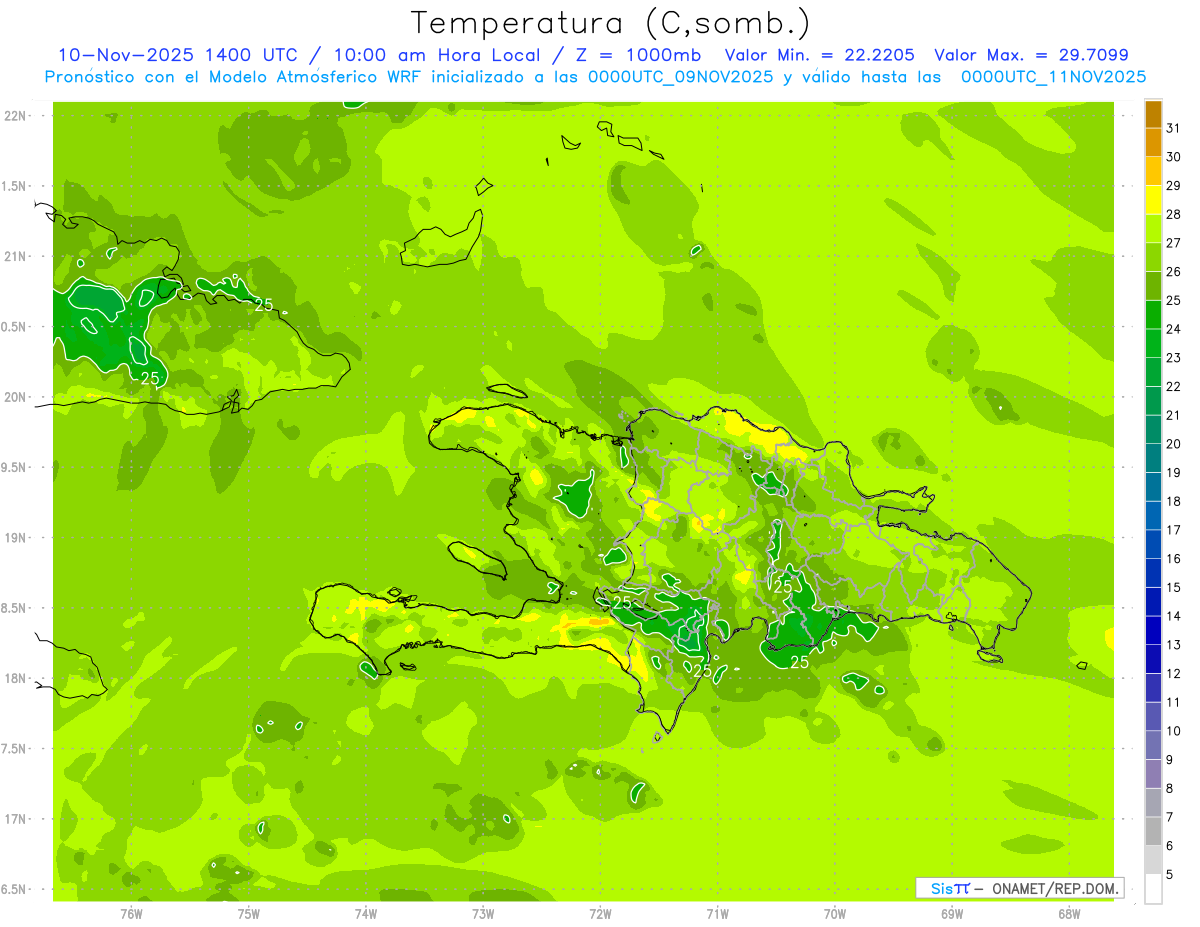The image size is (1200, 927).
Task: Click the title "Temperatura (C,somb.)"
Action: 610,22
